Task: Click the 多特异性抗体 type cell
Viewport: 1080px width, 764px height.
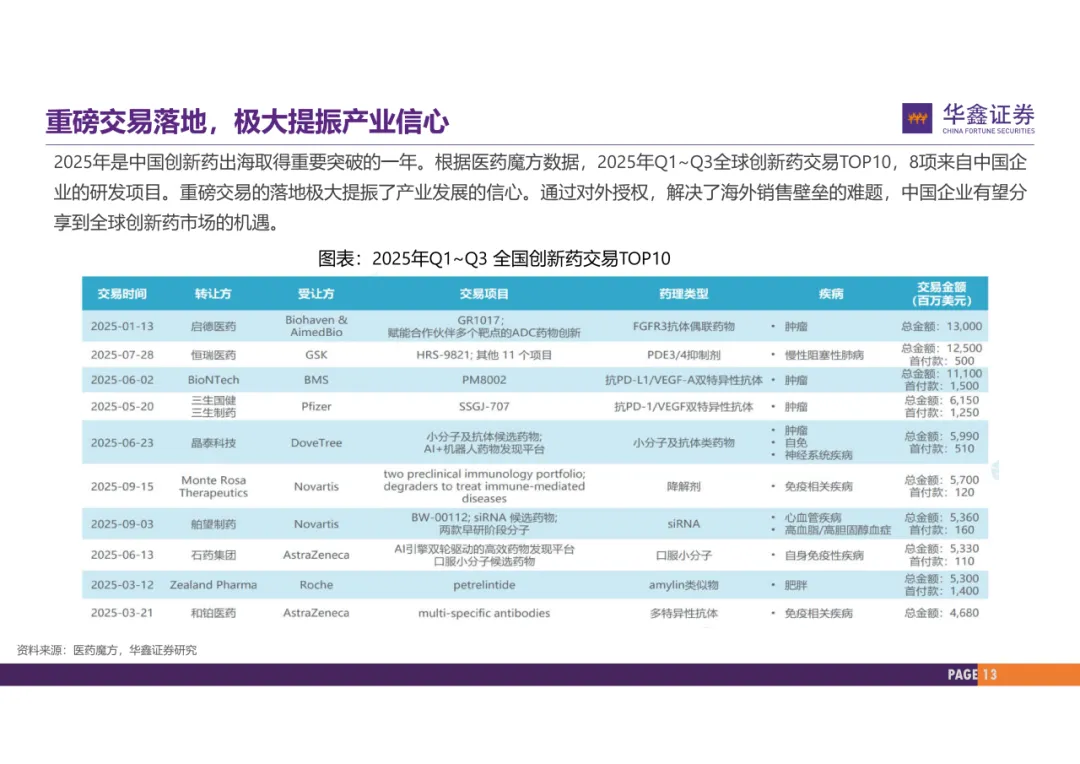Action: (x=683, y=612)
